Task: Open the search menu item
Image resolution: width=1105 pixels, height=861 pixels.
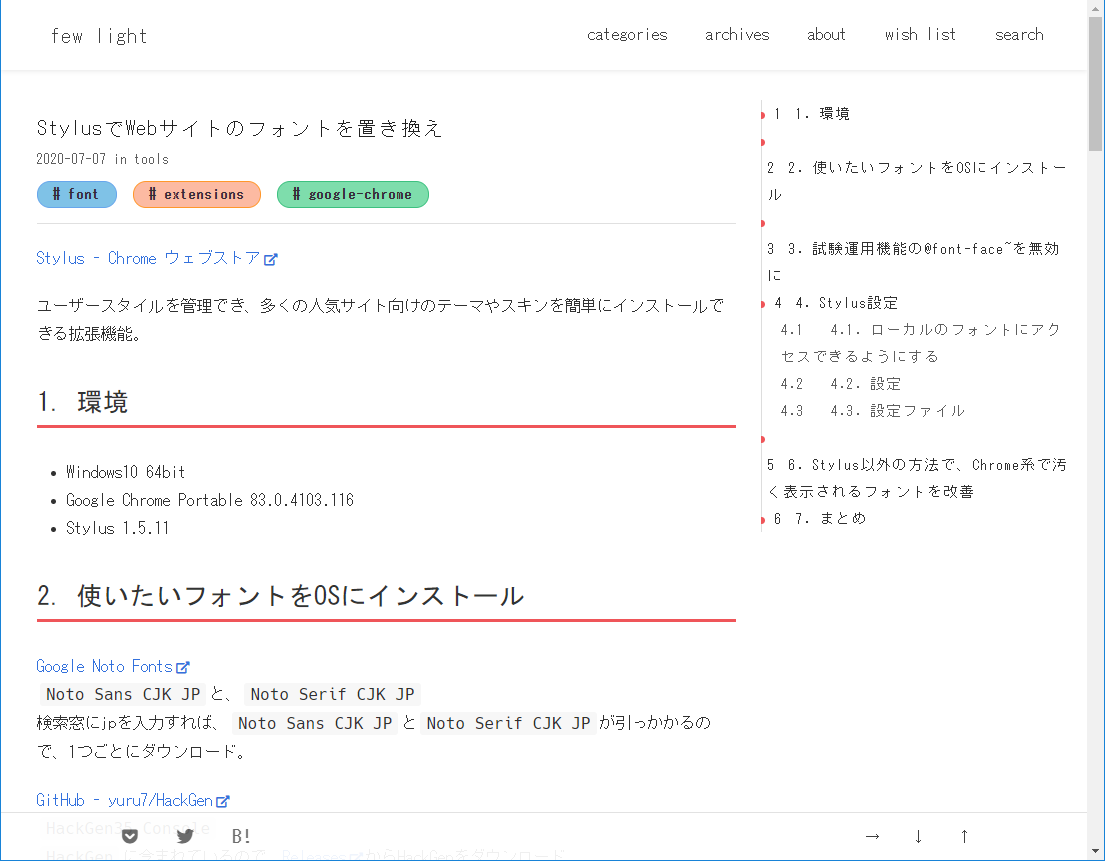Action: coord(1019,35)
